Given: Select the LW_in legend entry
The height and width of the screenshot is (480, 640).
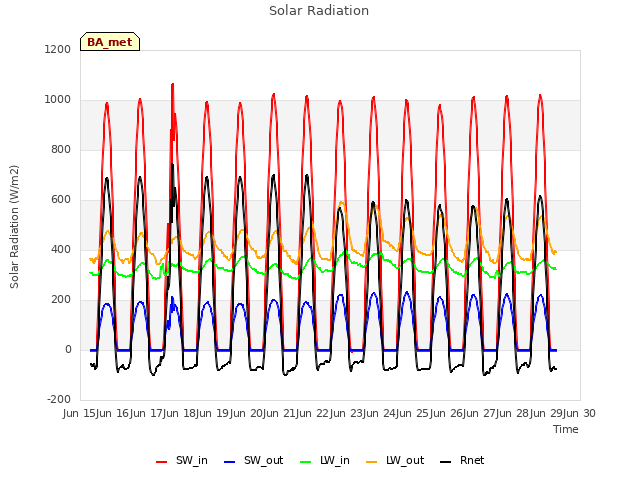Looking at the screenshot, I should click(x=325, y=460).
